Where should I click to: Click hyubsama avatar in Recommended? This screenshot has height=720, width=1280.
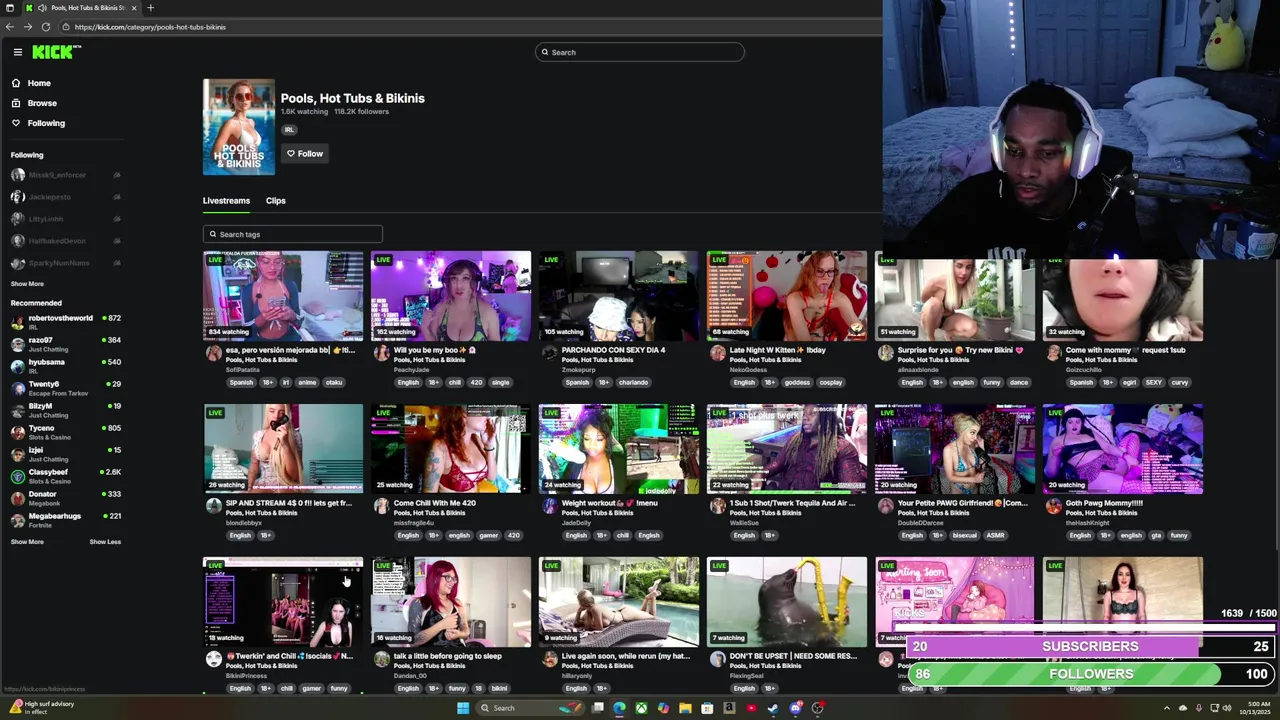(18, 366)
